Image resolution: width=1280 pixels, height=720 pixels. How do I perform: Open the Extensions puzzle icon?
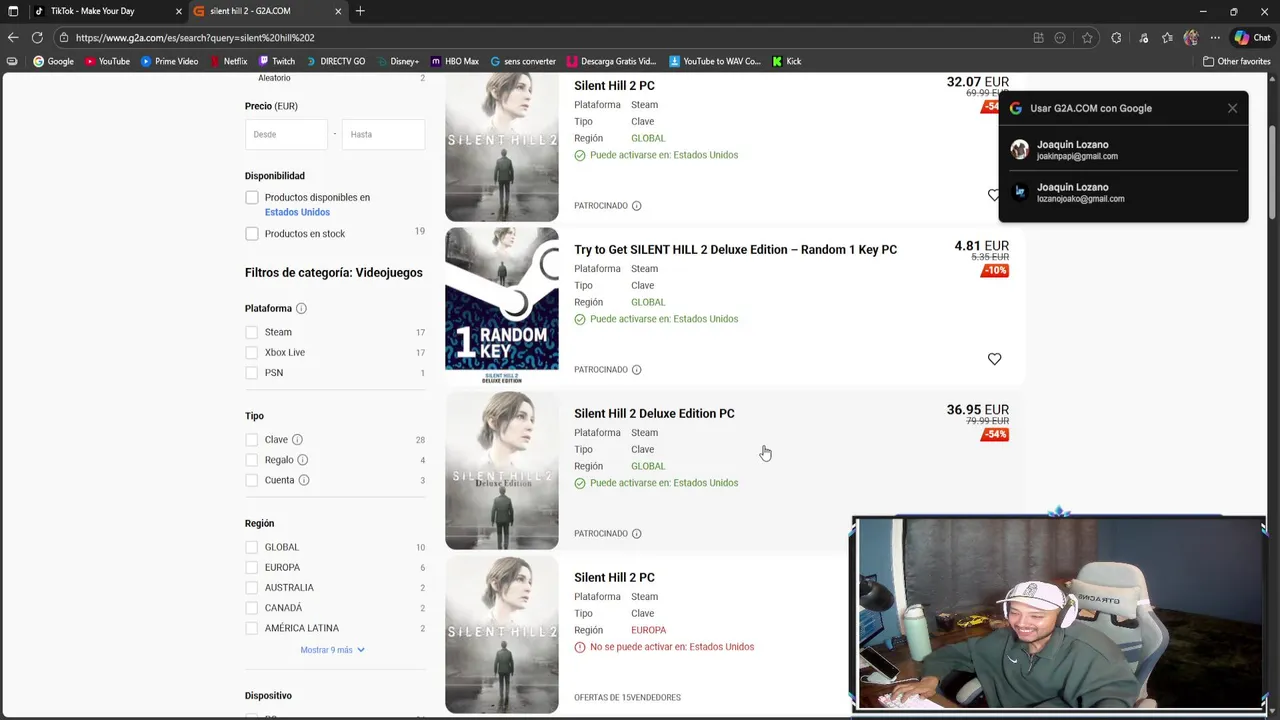pyautogui.click(x=1116, y=38)
